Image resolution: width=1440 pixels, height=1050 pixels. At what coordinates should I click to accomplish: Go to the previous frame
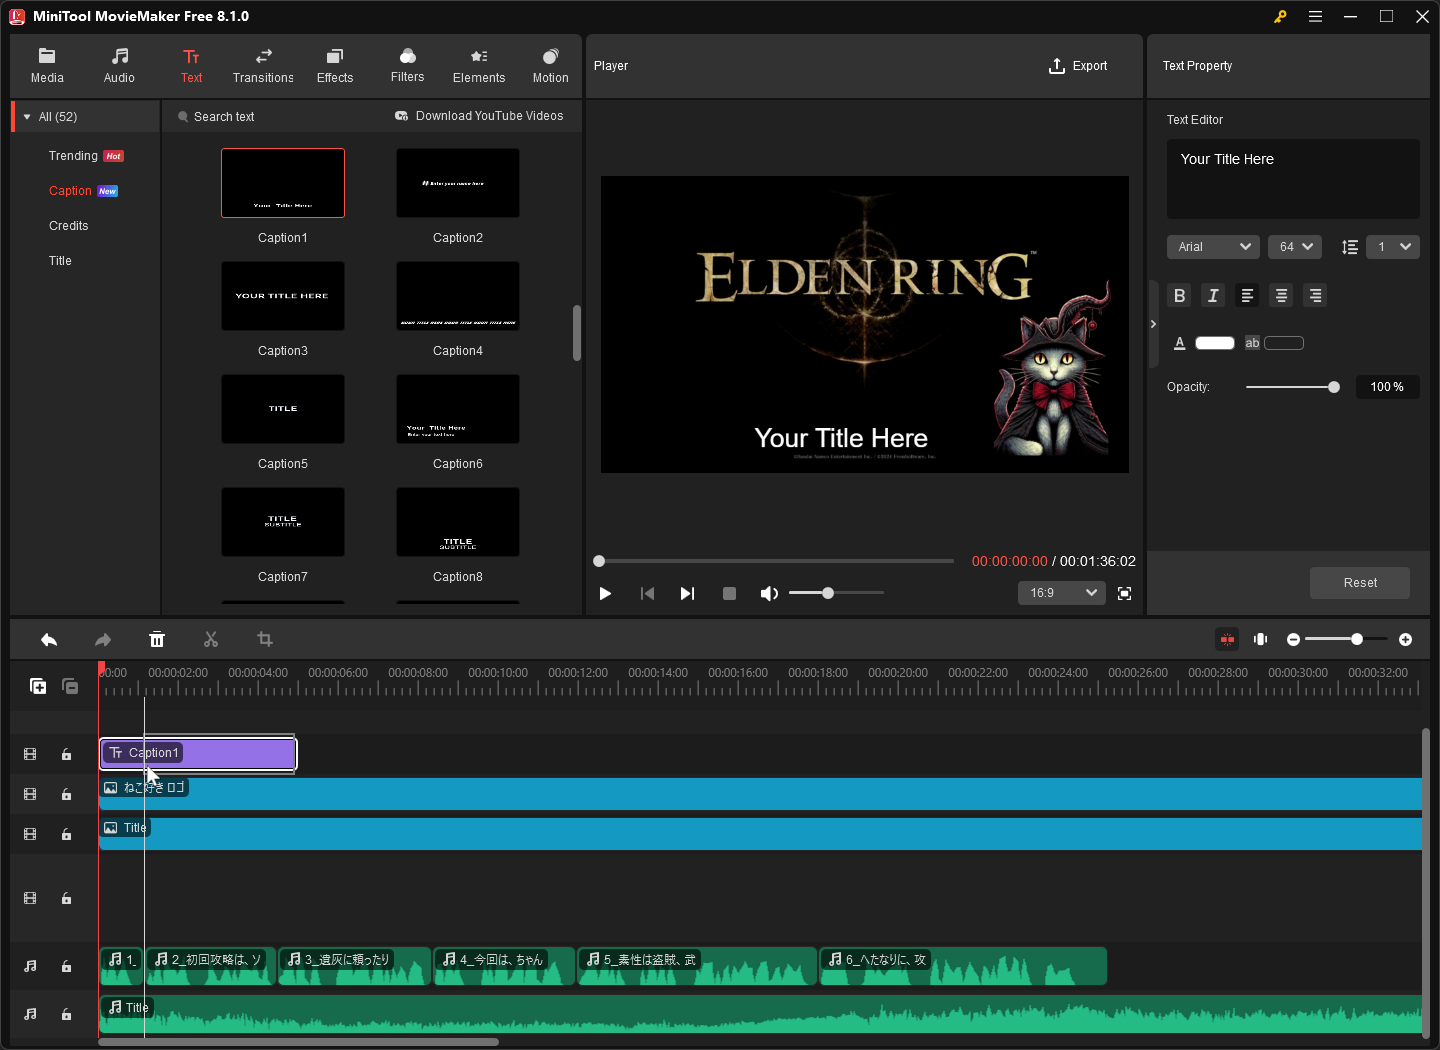[647, 594]
